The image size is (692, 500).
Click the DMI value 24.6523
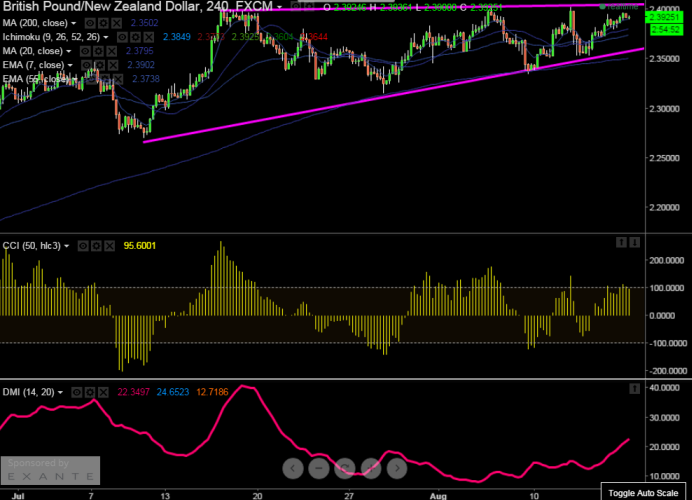tap(173, 392)
